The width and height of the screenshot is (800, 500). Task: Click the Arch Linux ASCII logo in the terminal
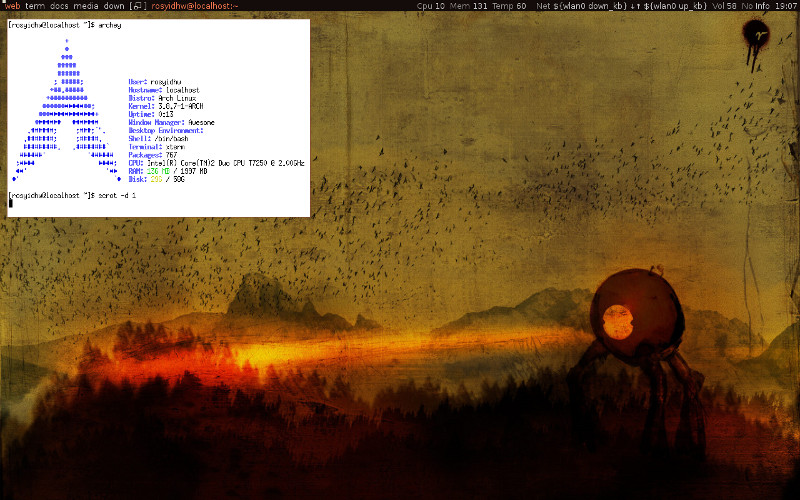pyautogui.click(x=67, y=110)
